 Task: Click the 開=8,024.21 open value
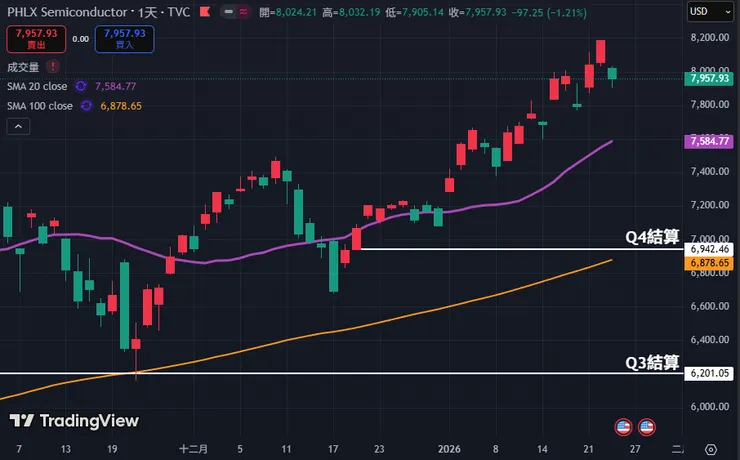tap(288, 12)
